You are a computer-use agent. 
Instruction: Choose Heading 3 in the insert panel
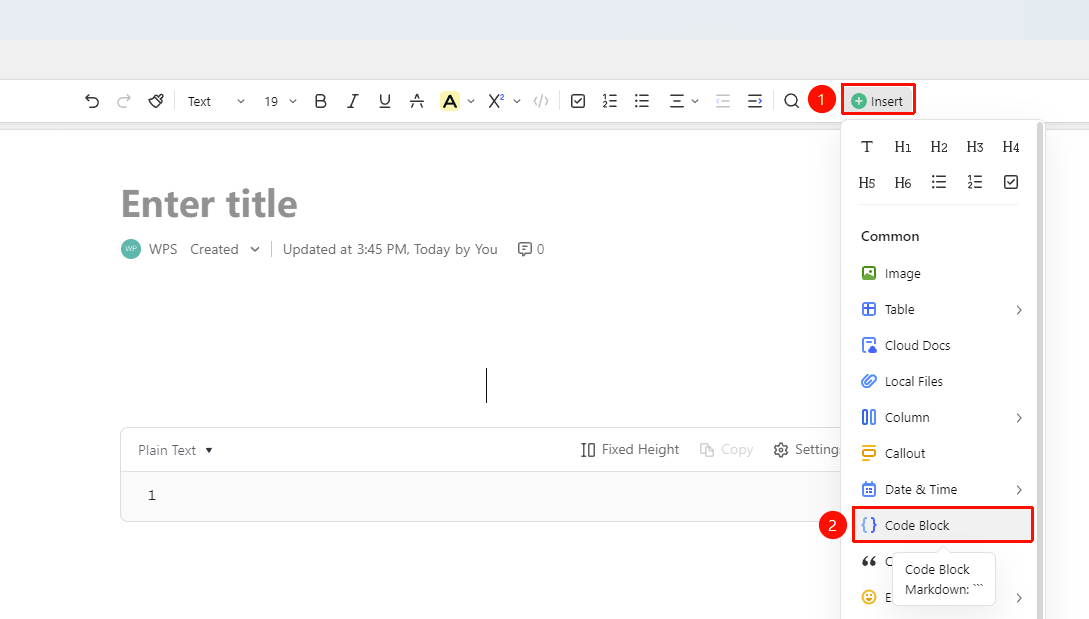[x=975, y=147]
